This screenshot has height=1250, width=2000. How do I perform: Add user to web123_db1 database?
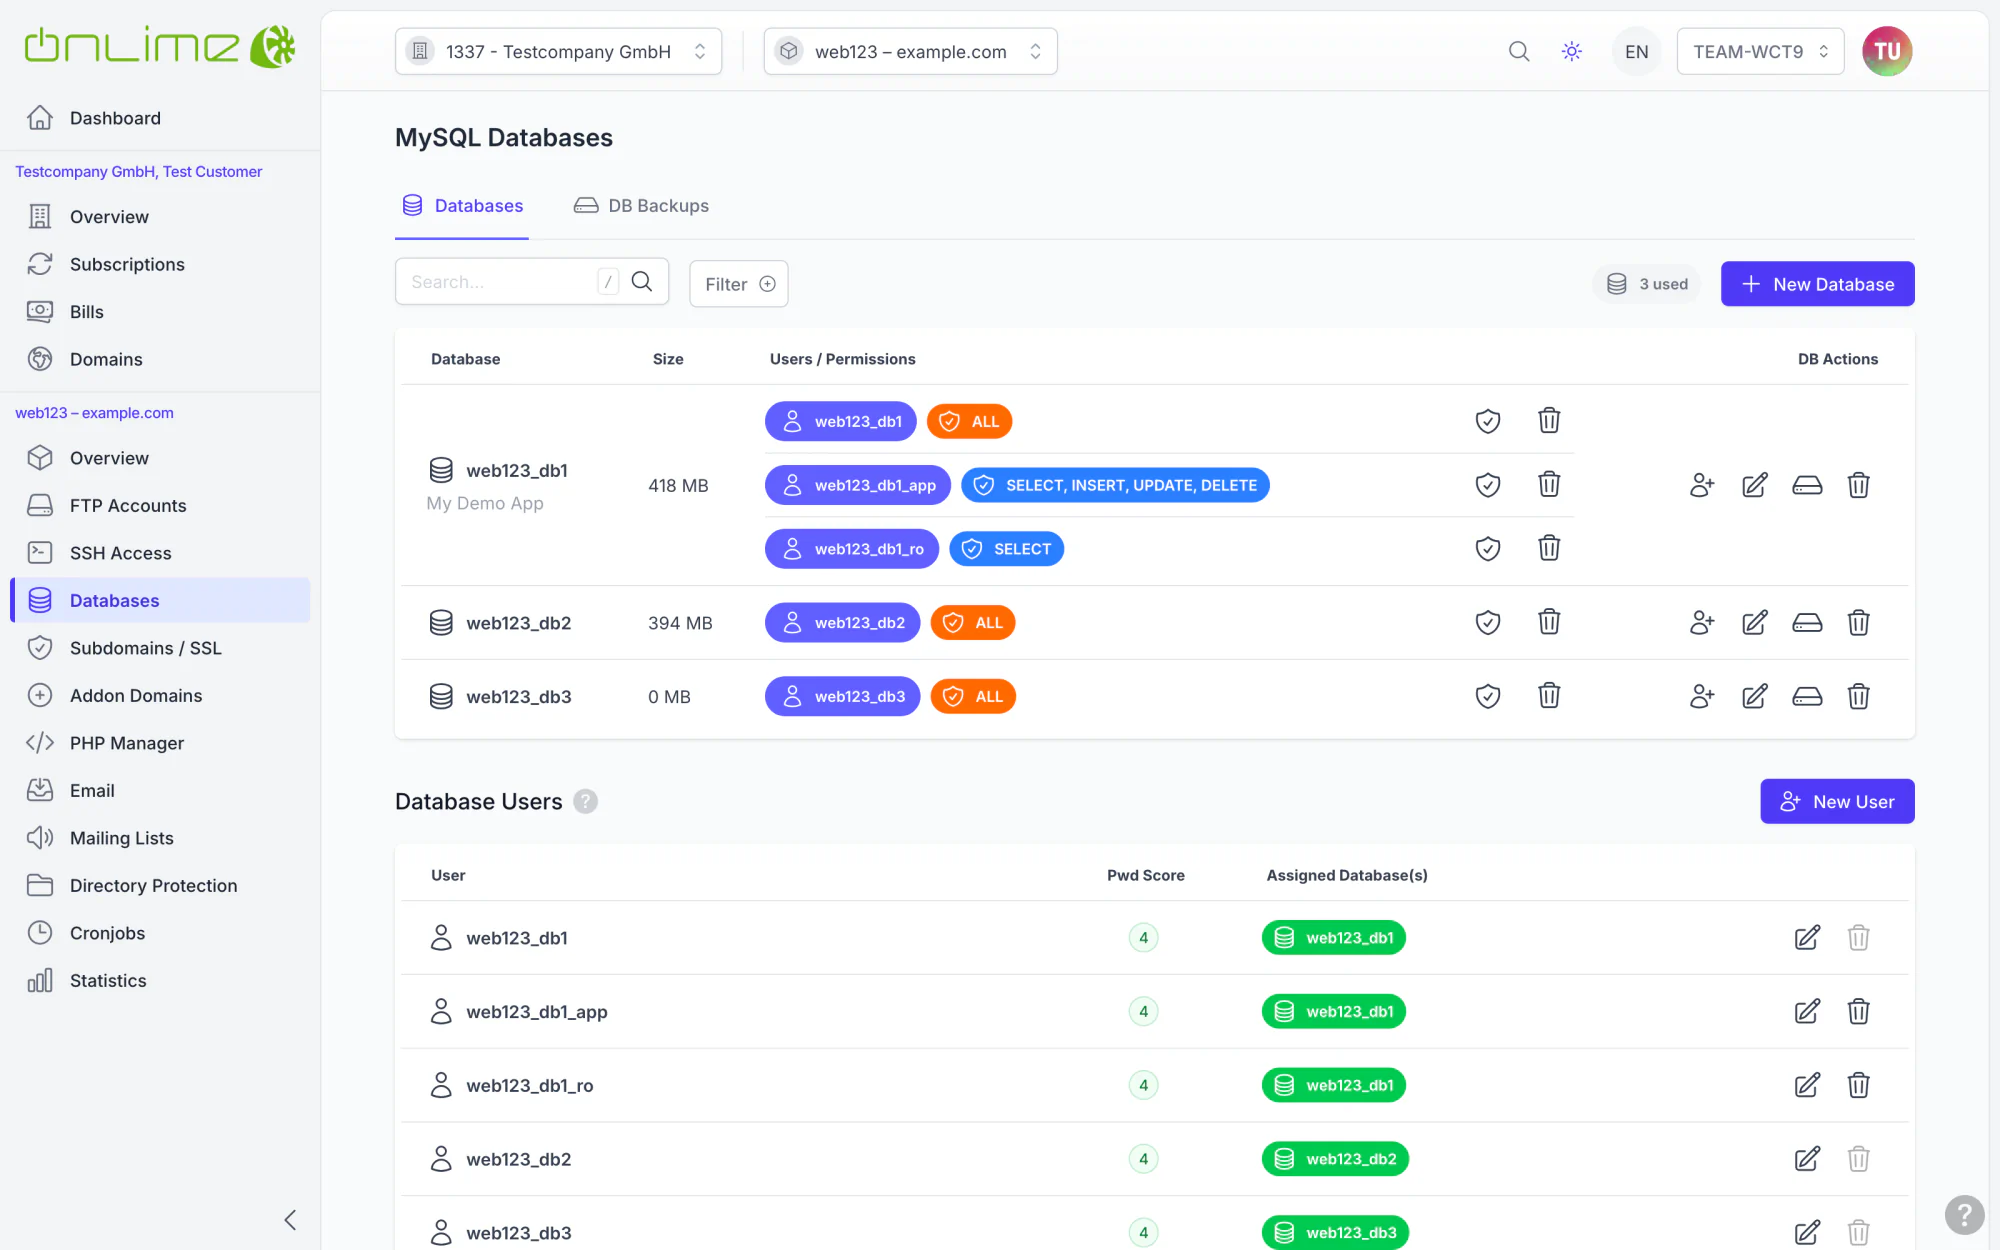(1701, 485)
